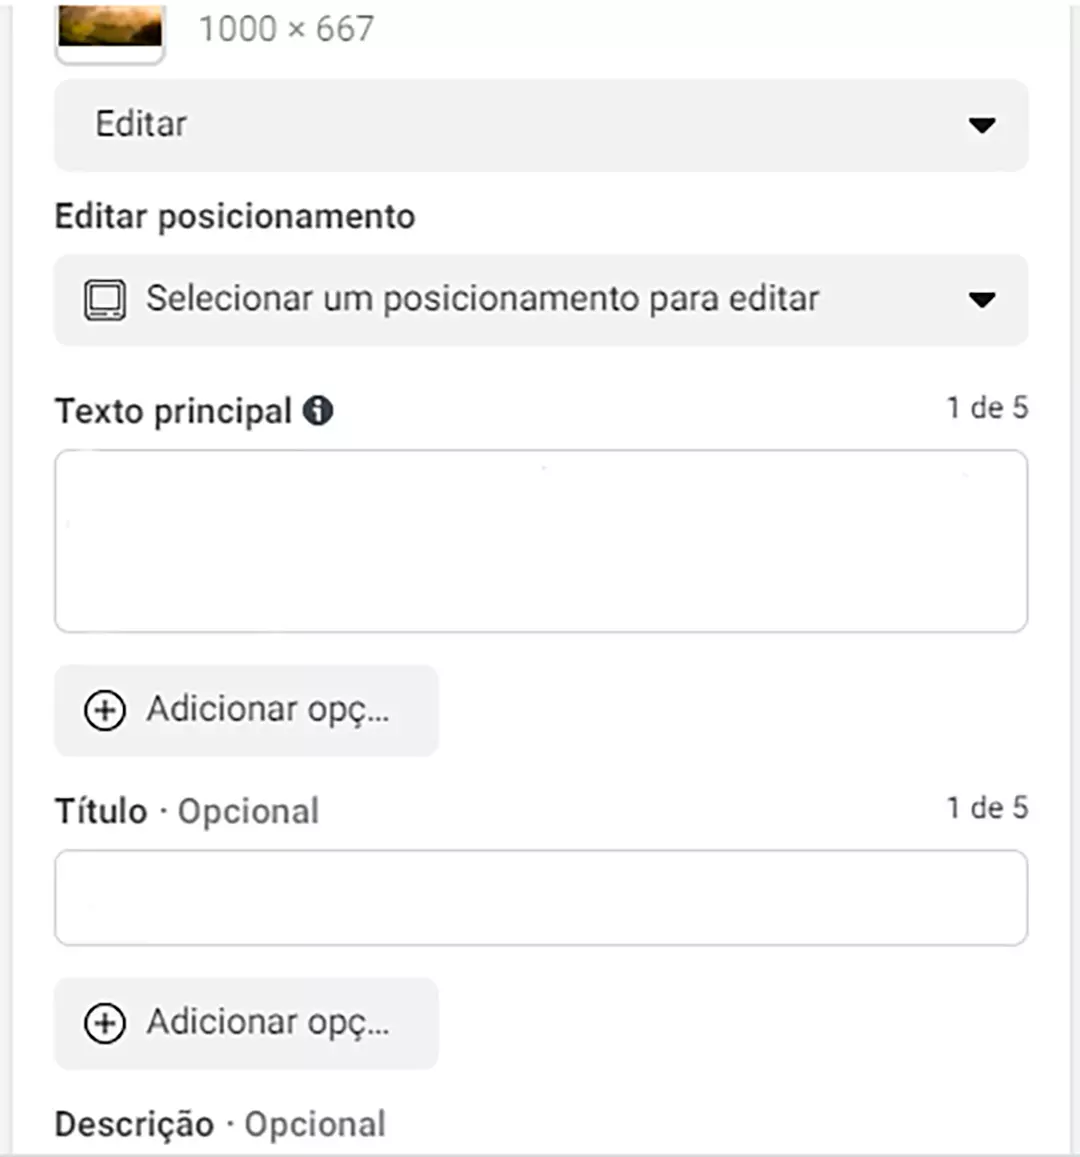Image resolution: width=1080 pixels, height=1157 pixels.
Task: Focus the Título input field
Action: tap(541, 897)
